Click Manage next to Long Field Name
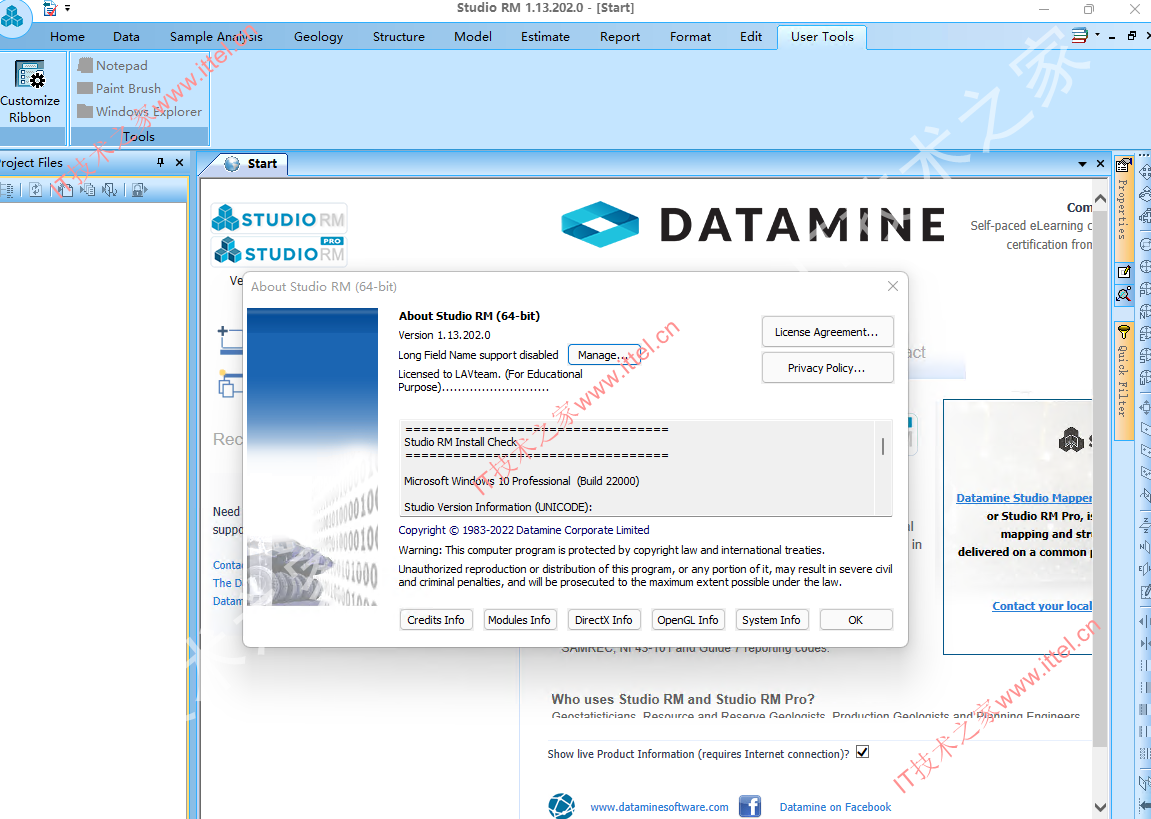Screen dimensions: 1151x819 pos(604,354)
